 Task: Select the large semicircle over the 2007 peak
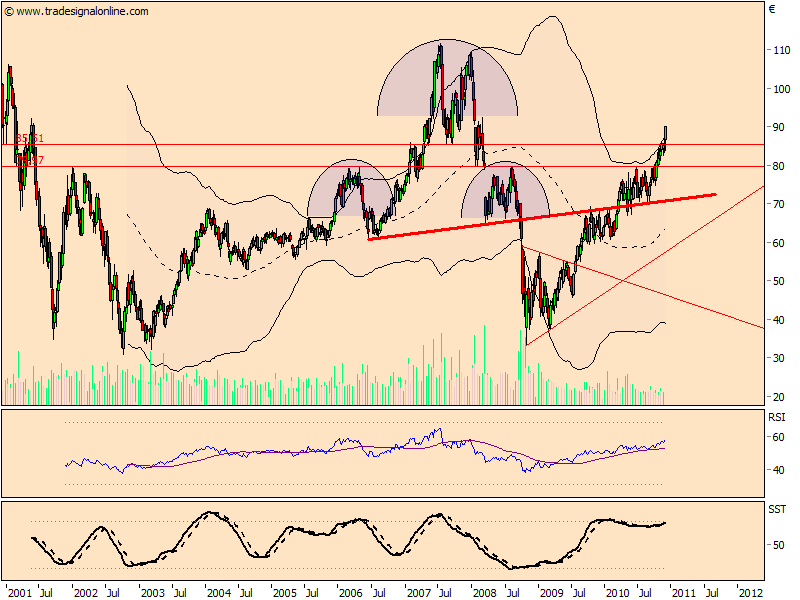(447, 78)
